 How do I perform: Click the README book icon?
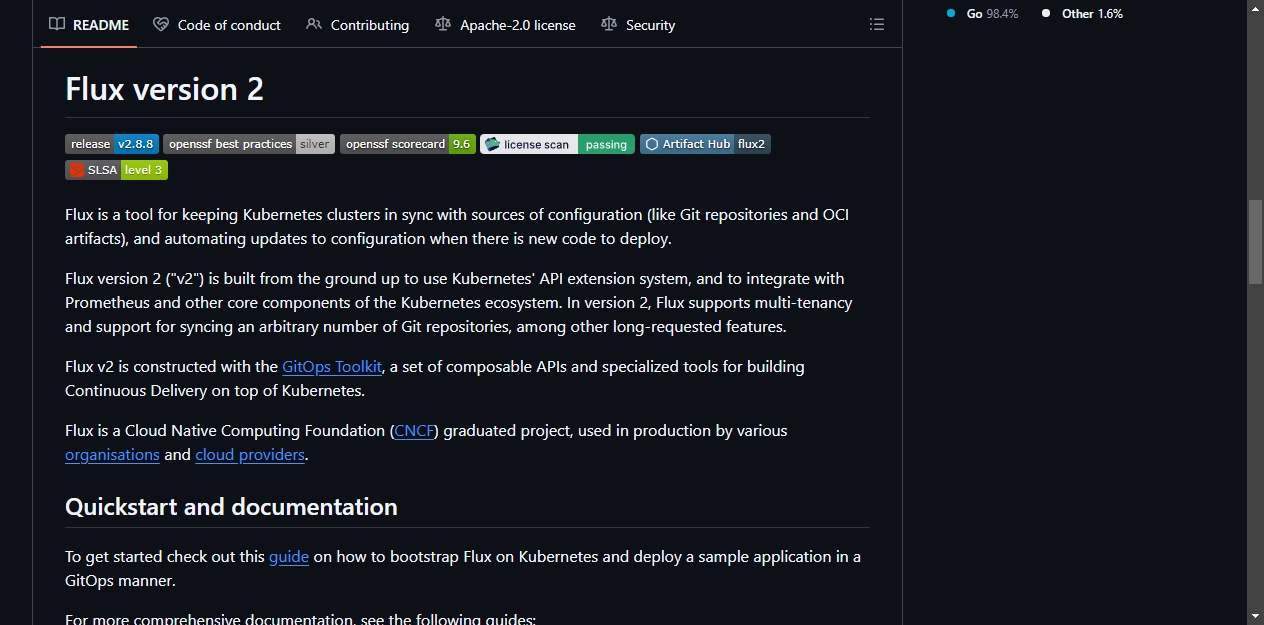(58, 25)
